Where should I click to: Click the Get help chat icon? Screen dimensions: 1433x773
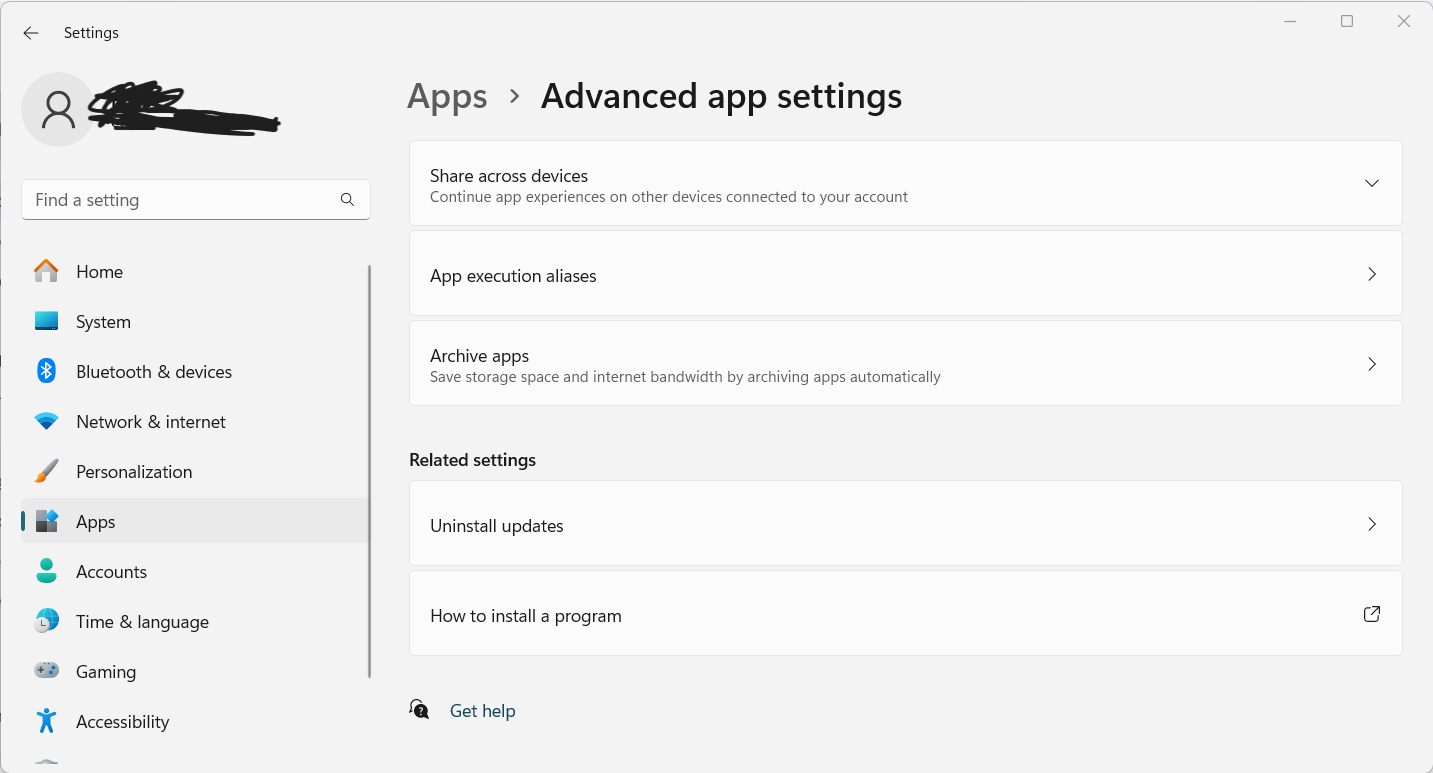point(420,710)
